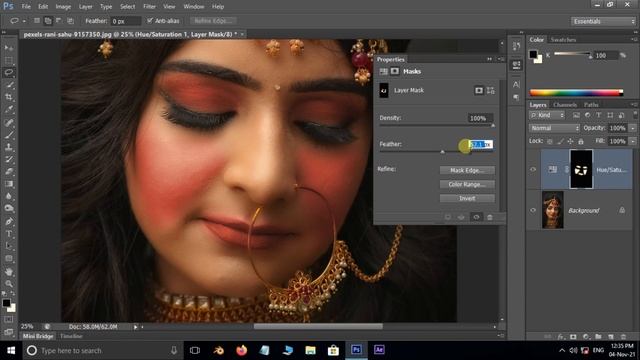This screenshot has width=640, height=360.
Task: Select the Rectangular Marquee tool
Action: tap(9, 60)
